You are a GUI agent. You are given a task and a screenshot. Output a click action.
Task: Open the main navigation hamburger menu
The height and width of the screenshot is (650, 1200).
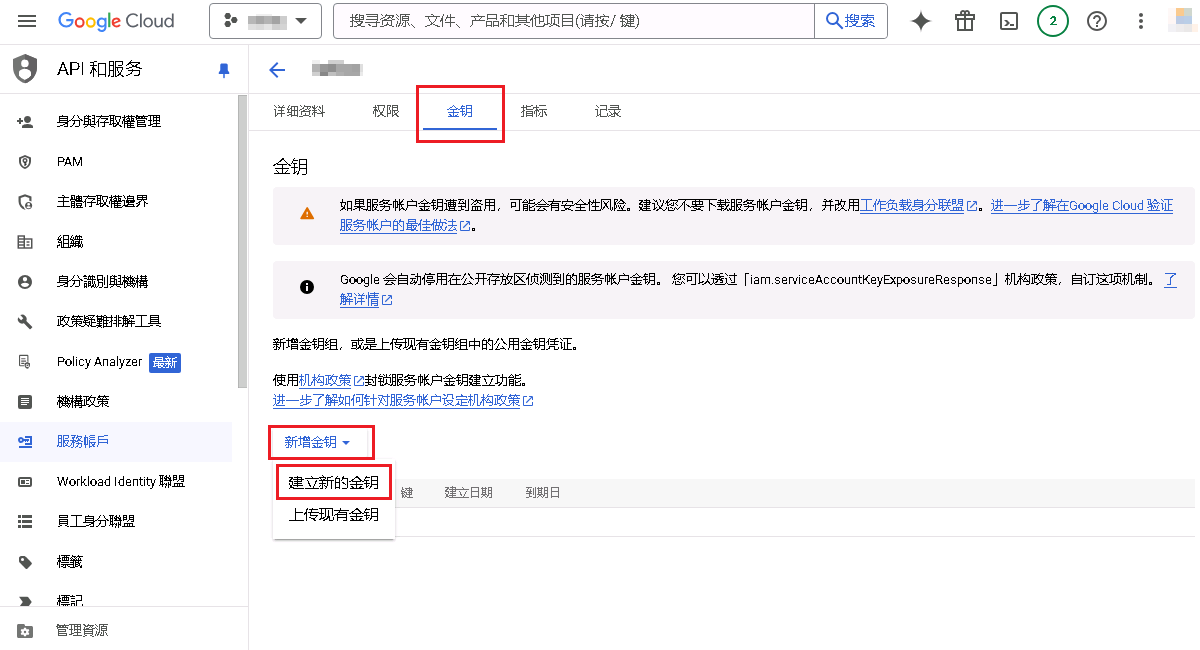tap(27, 21)
